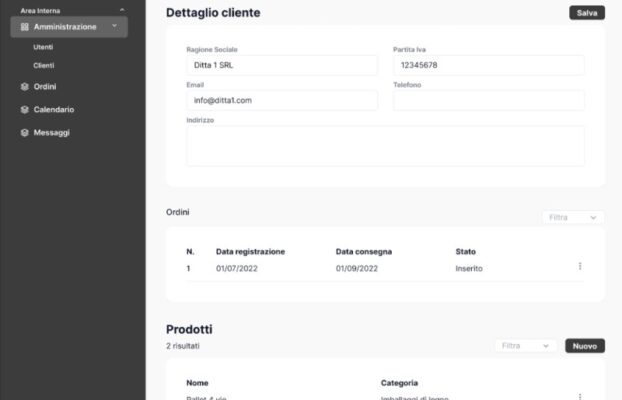Click the Amministrazione grid icon

coord(25,27)
